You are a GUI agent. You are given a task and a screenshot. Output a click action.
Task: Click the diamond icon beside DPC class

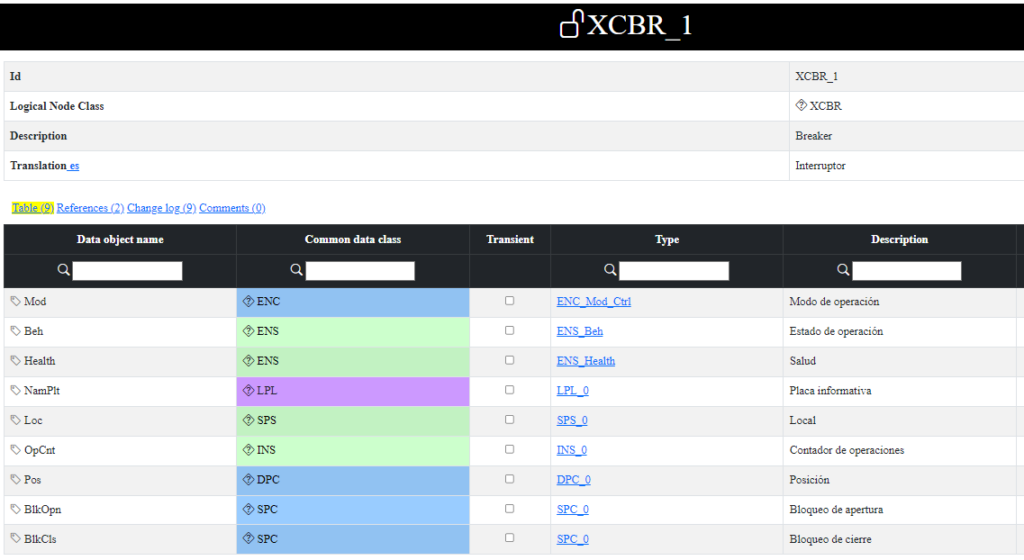(x=249, y=480)
